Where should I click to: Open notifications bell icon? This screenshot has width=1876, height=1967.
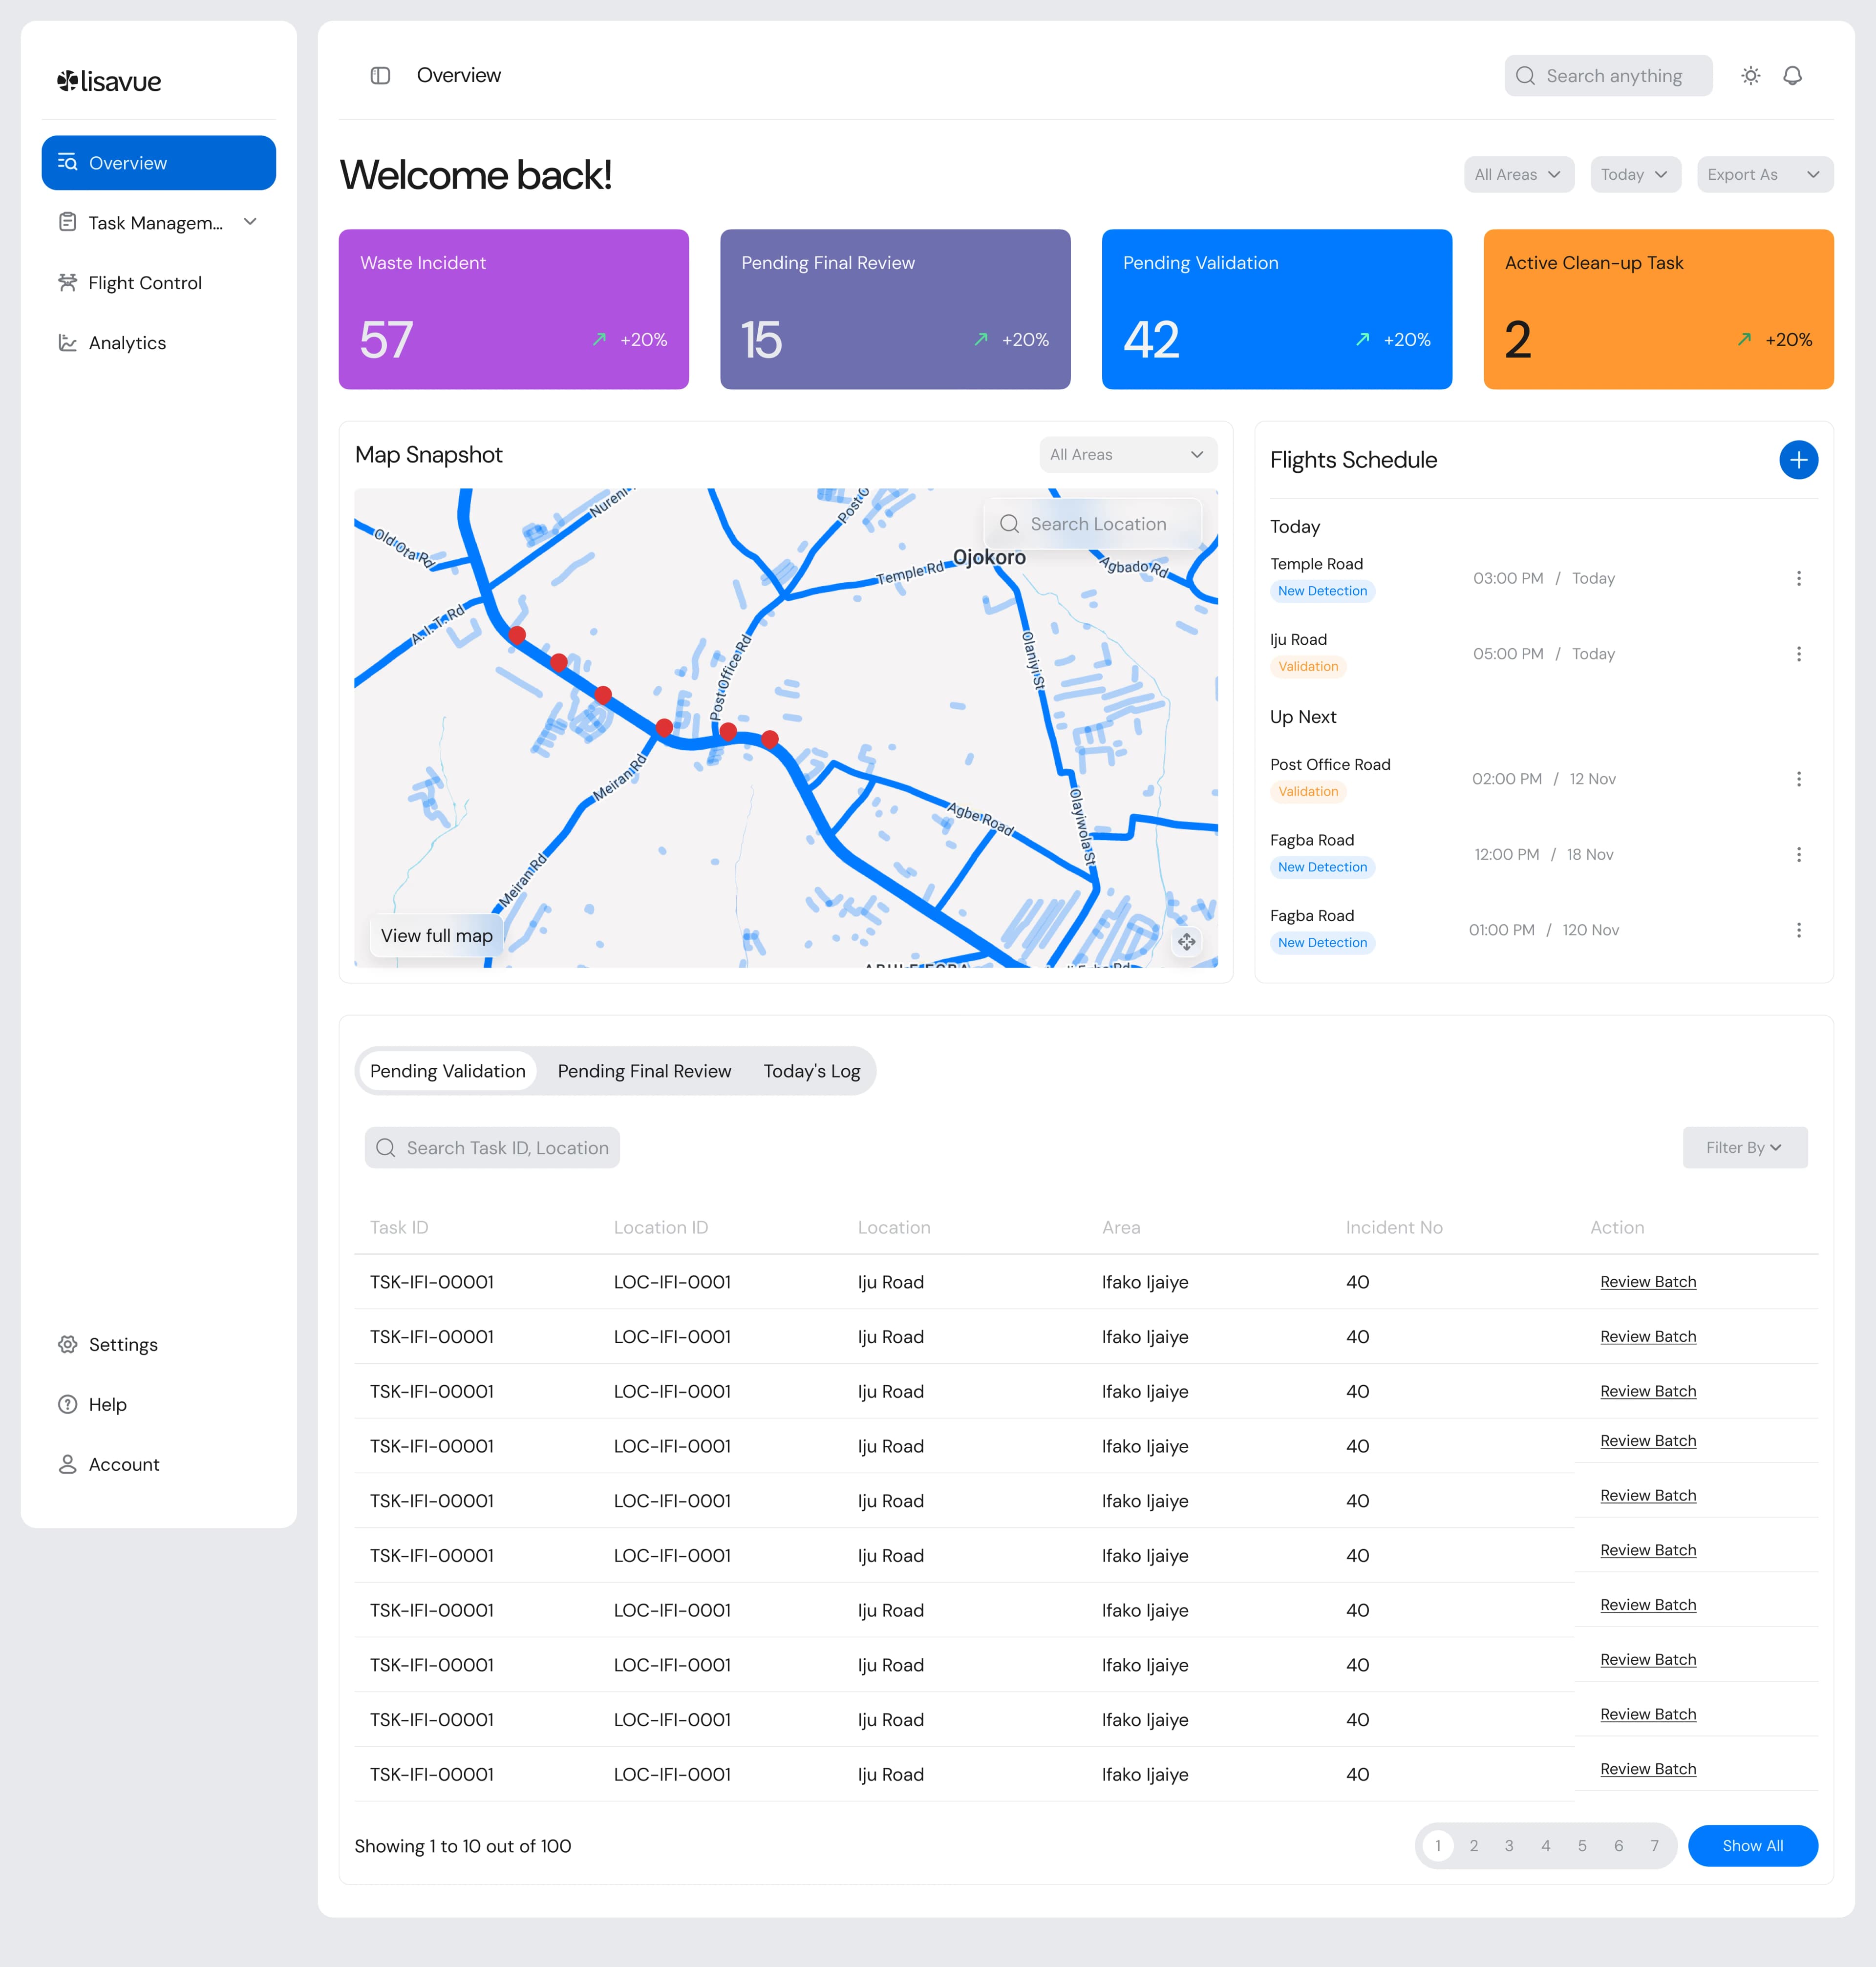(x=1792, y=76)
